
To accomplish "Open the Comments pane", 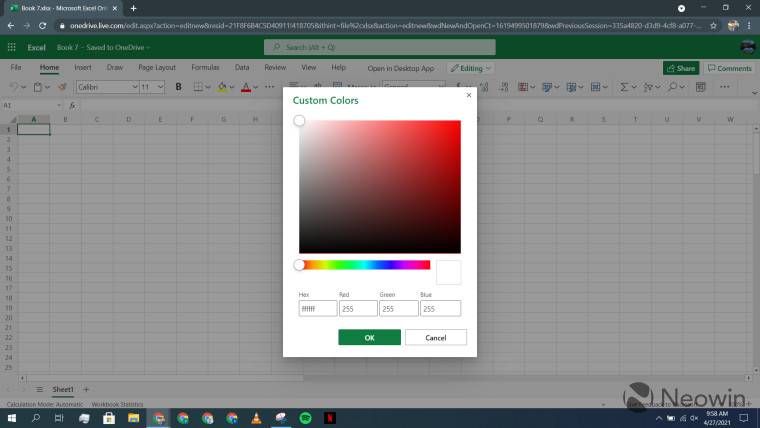I will click(729, 68).
